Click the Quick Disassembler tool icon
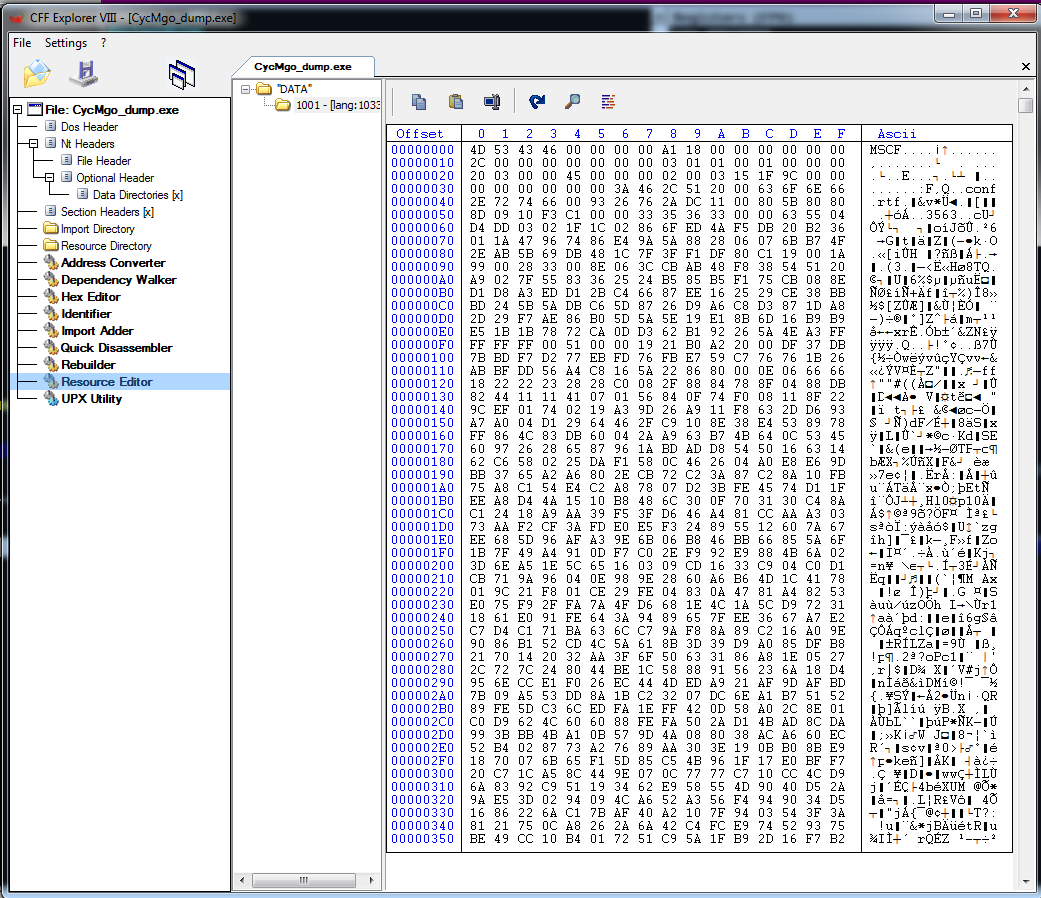 pyautogui.click(x=51, y=348)
